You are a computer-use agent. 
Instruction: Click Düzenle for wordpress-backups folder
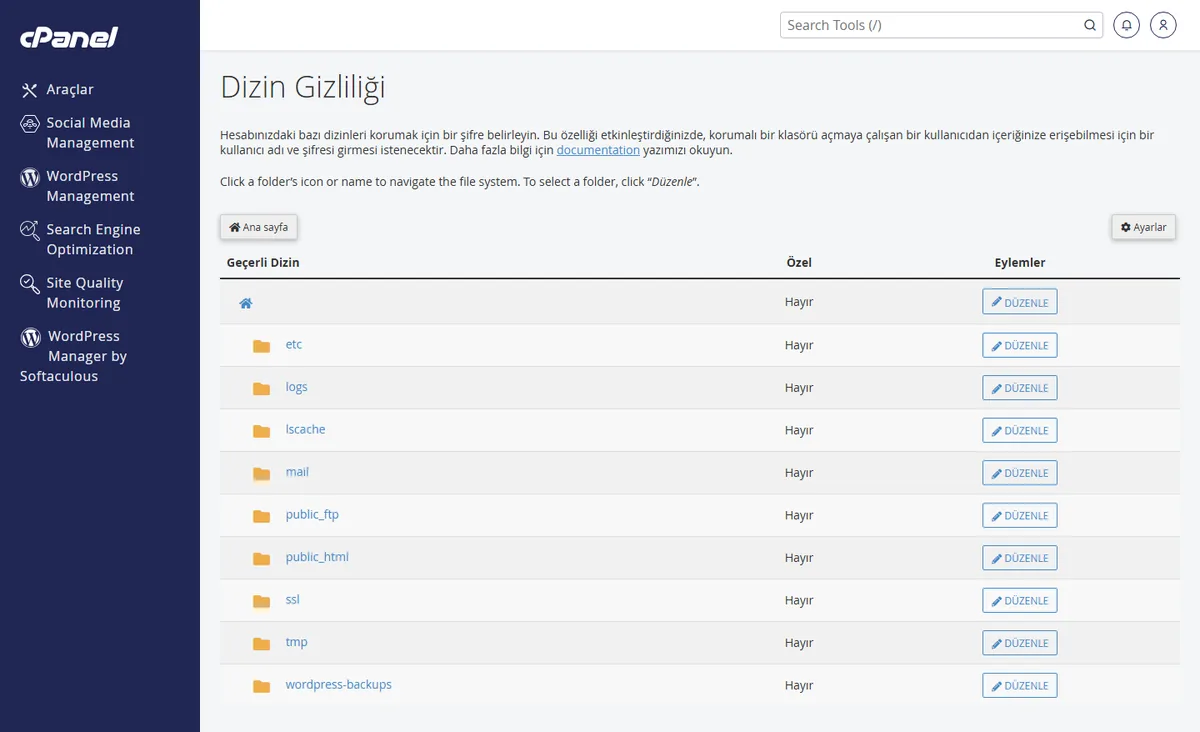tap(1020, 685)
